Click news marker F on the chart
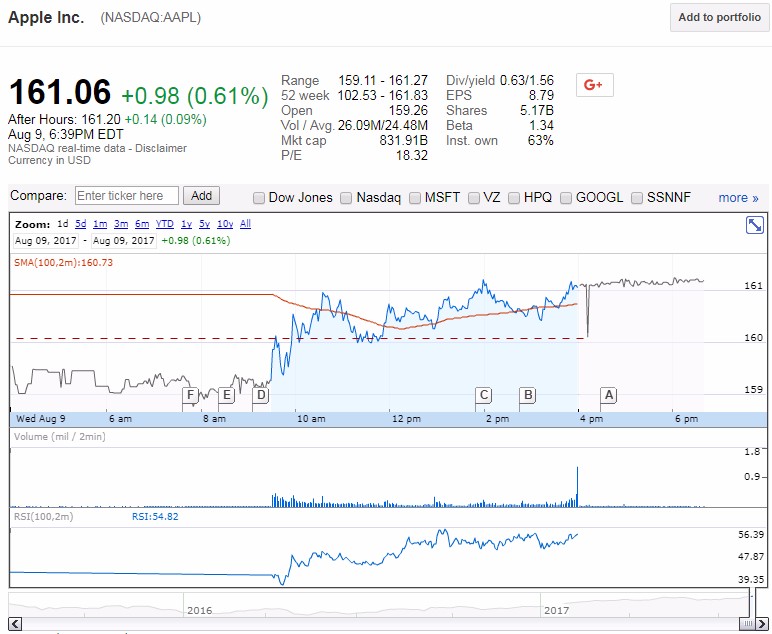 click(x=190, y=395)
